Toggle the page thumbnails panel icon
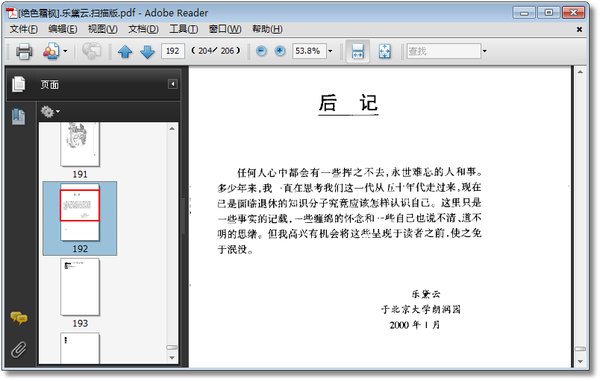600x381 pixels. point(18,117)
